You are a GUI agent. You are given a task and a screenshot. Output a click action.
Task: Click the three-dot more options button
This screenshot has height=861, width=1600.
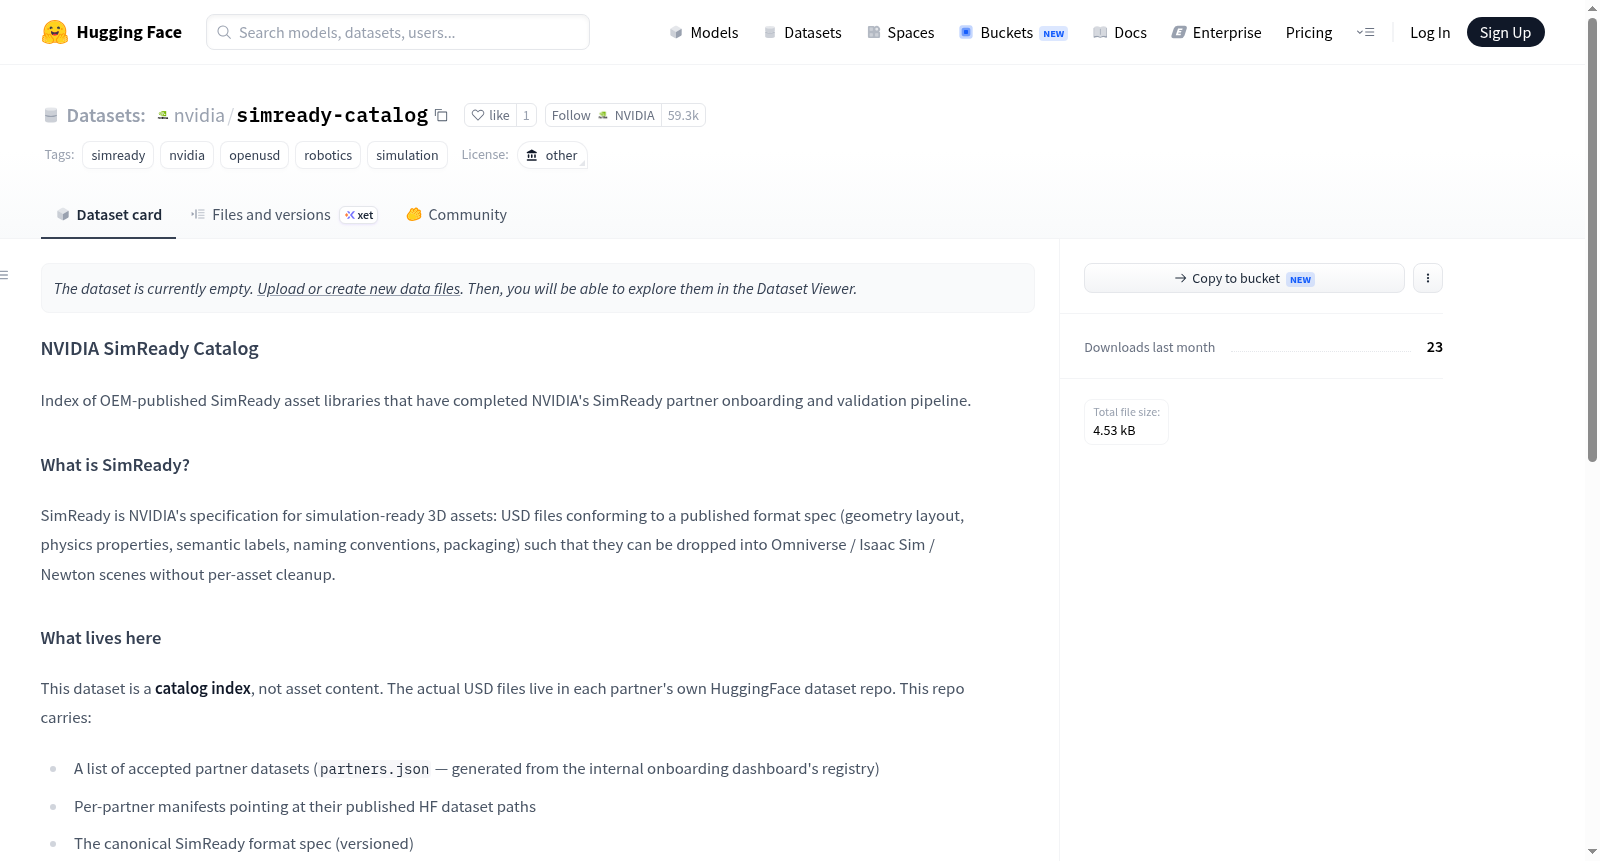click(1428, 278)
